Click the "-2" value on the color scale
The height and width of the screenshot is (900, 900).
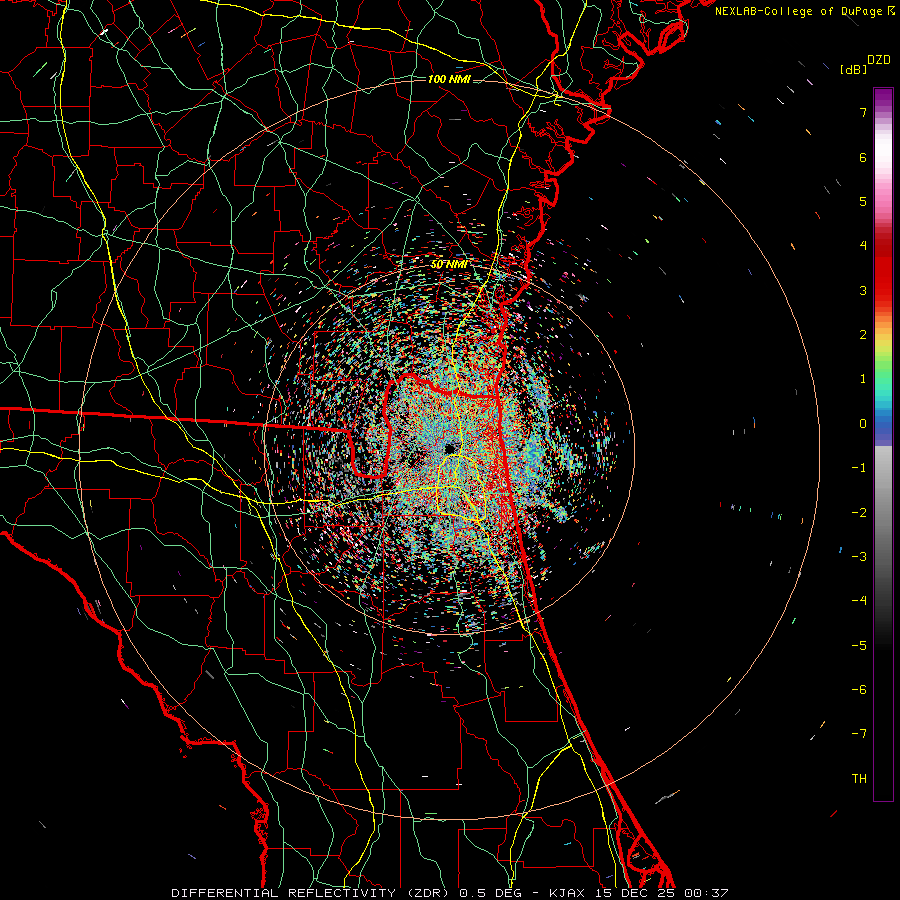[859, 513]
